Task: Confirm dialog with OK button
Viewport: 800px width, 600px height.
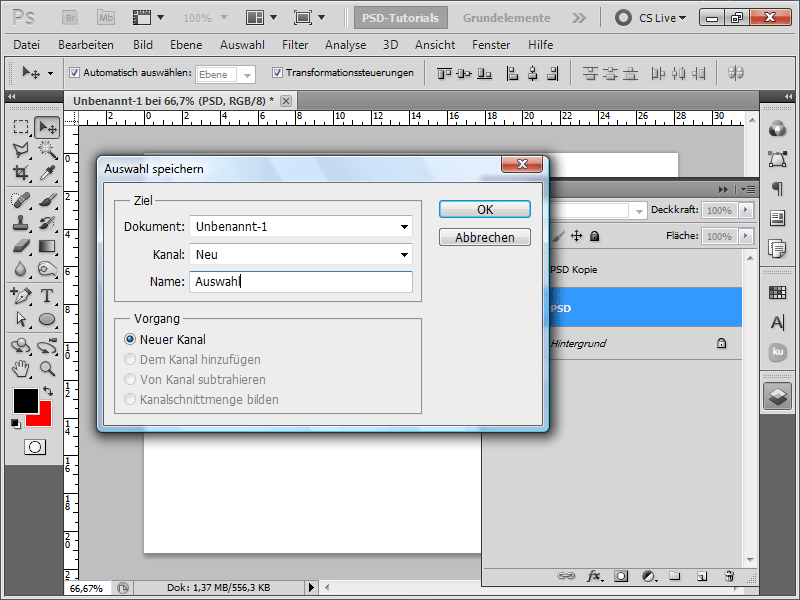Action: (x=485, y=210)
